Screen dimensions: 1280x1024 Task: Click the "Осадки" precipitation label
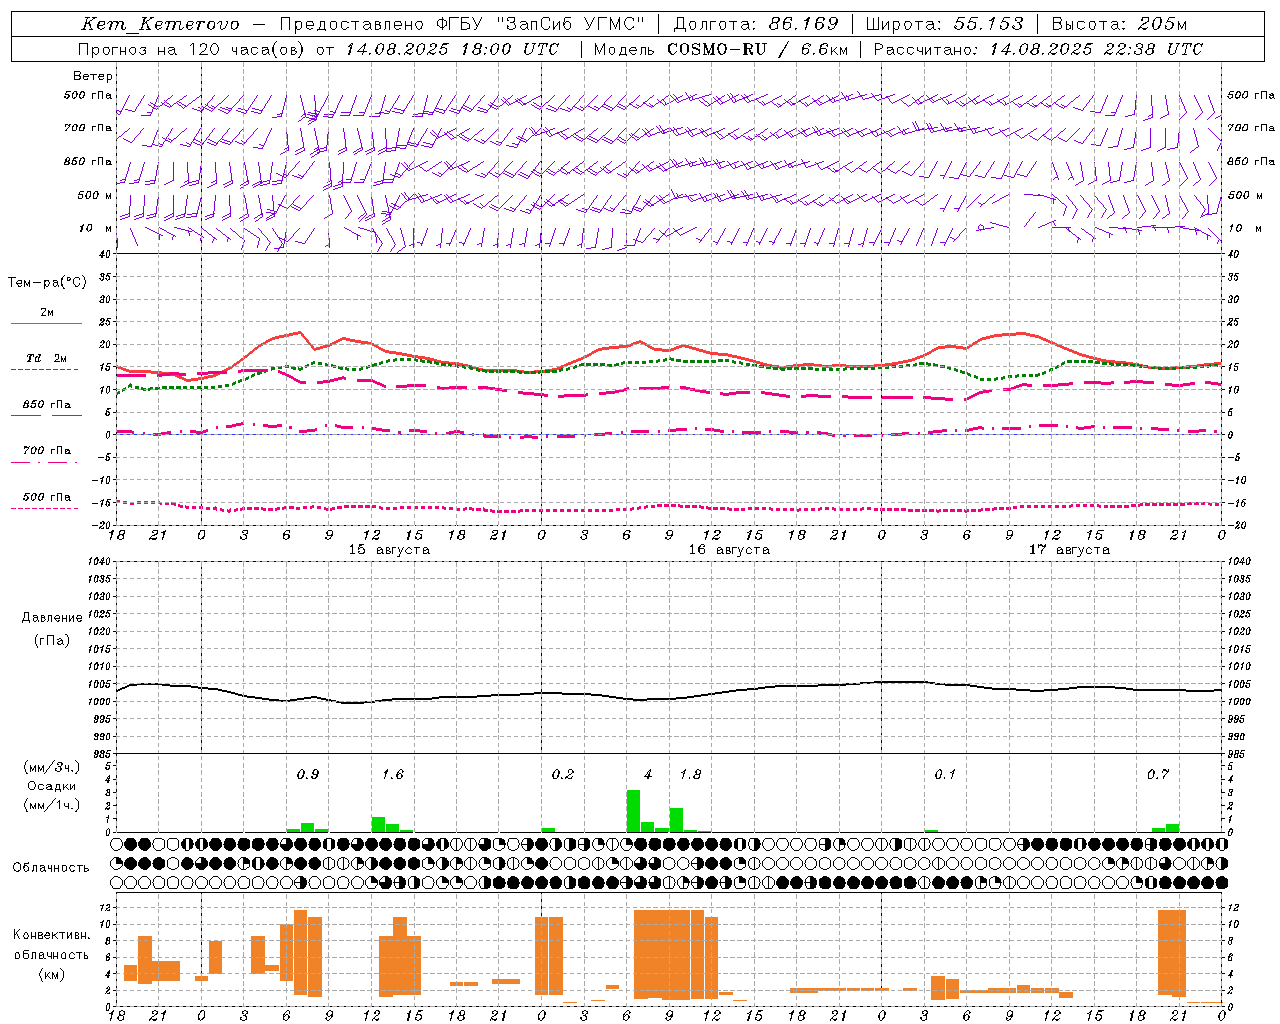pyautogui.click(x=52, y=786)
